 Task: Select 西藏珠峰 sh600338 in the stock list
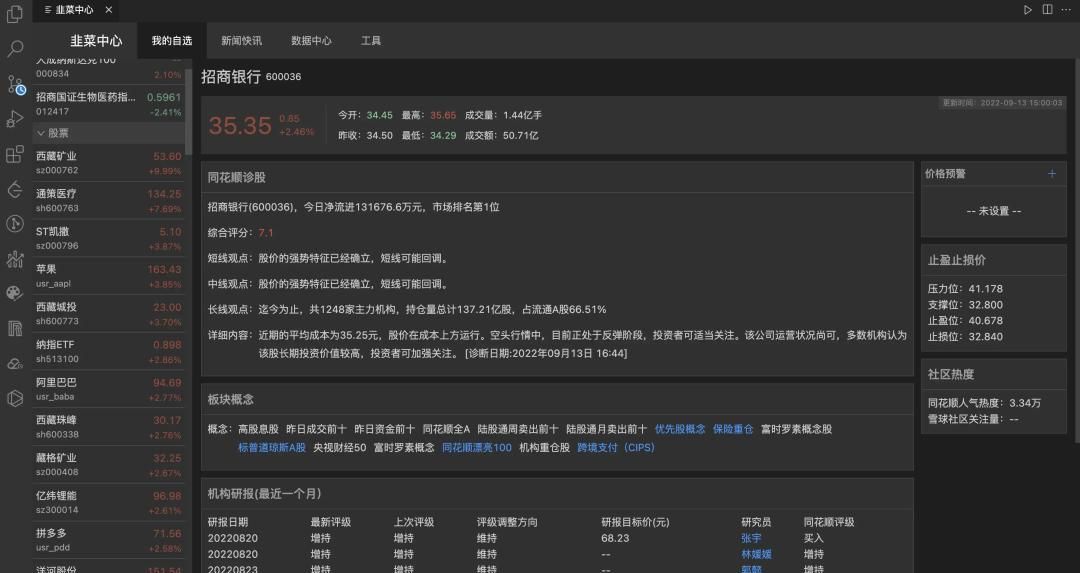108,427
